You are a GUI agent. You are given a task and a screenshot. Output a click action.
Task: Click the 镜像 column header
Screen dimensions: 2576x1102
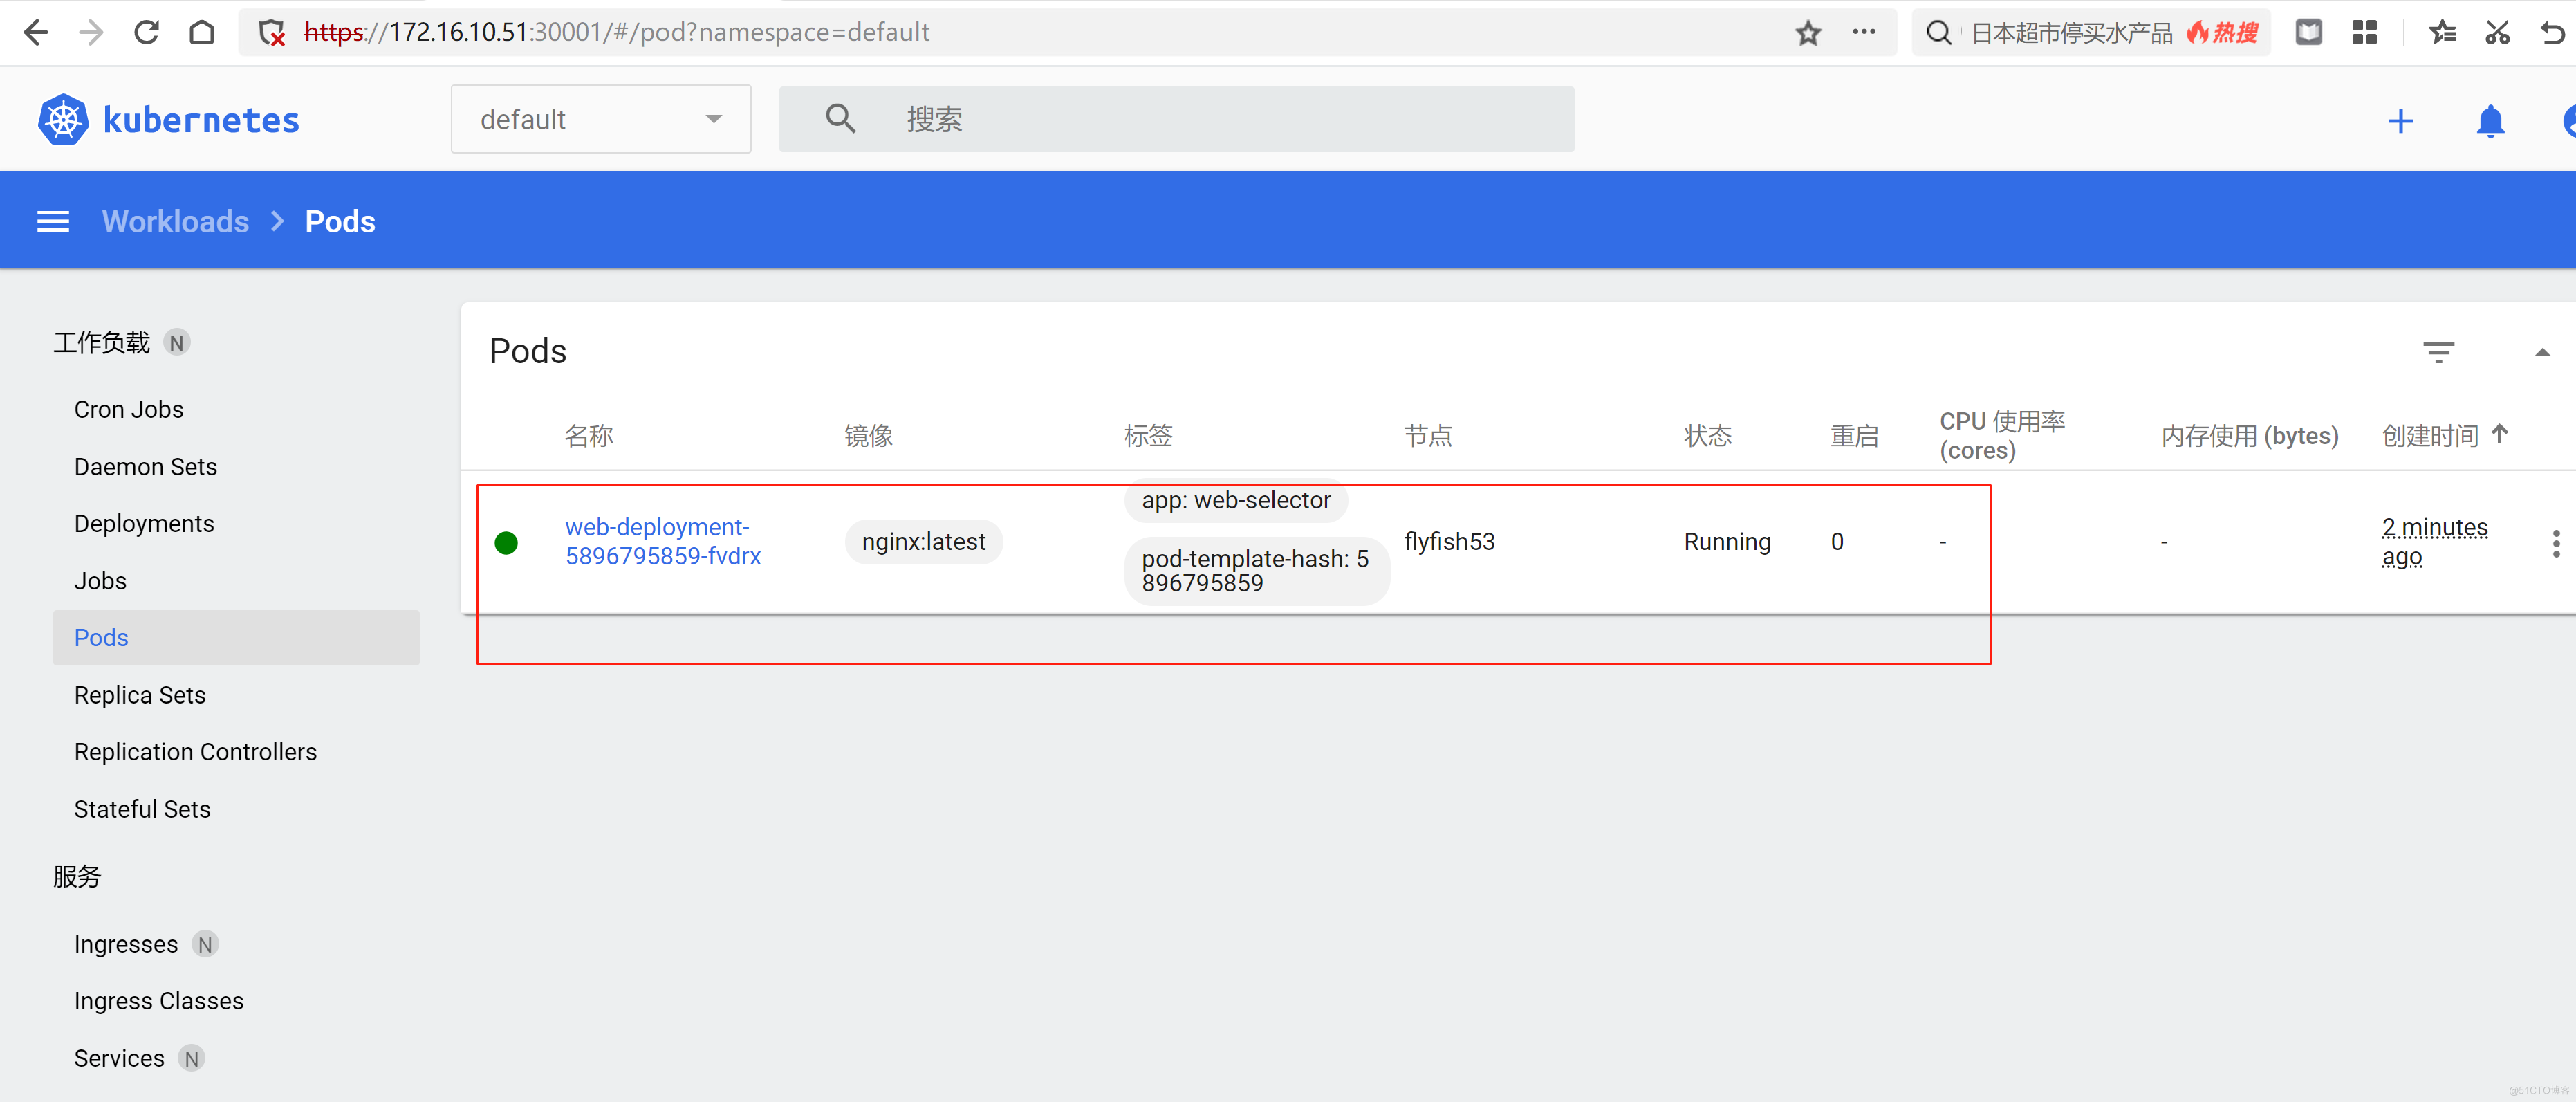[x=868, y=436]
